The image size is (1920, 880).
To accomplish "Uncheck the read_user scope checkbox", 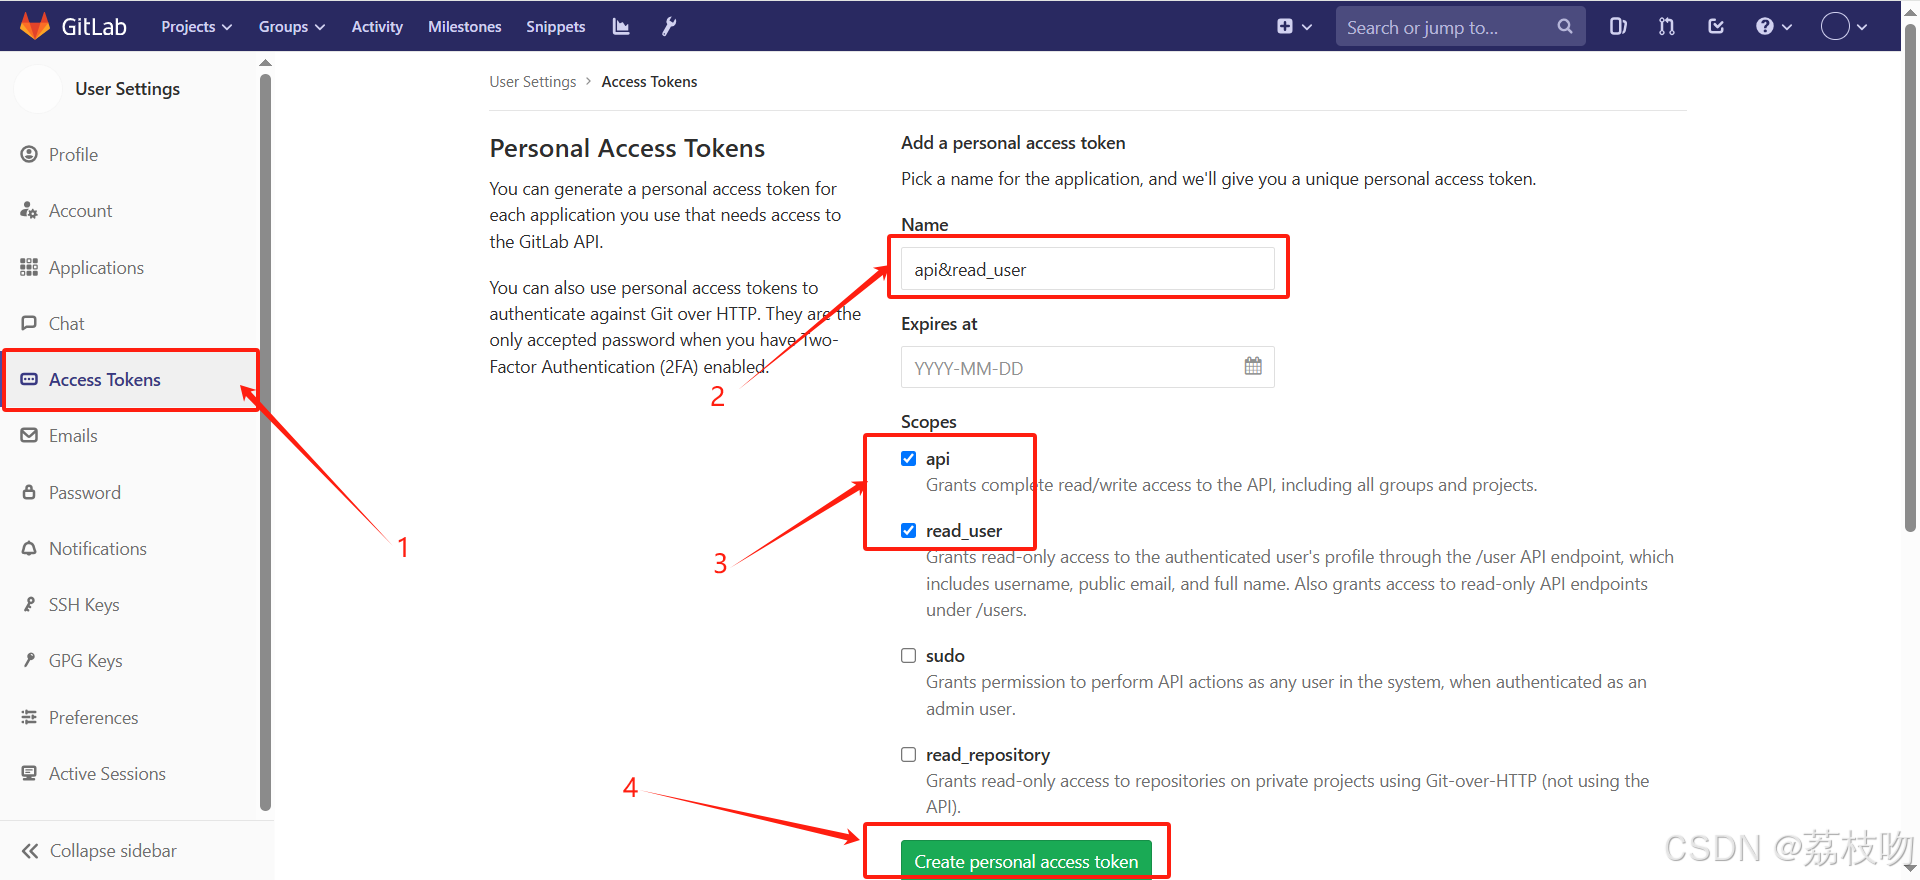I will pyautogui.click(x=908, y=530).
